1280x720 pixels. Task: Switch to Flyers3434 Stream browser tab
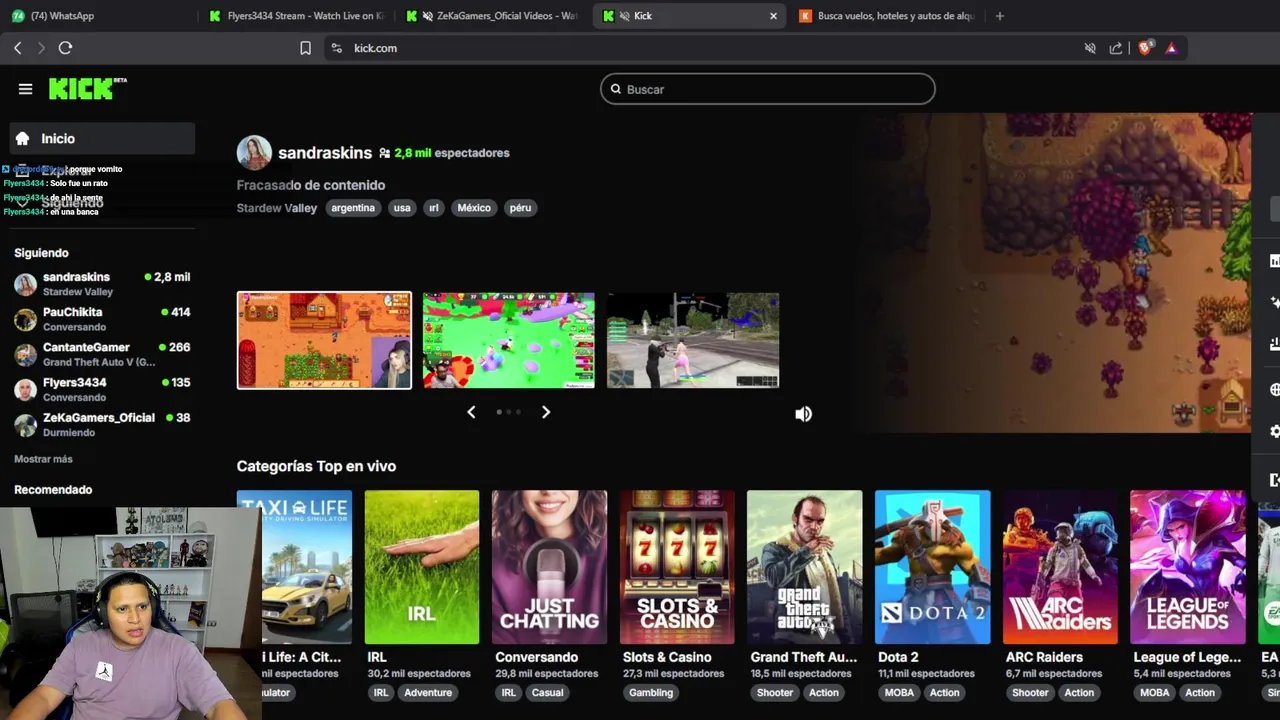point(298,16)
